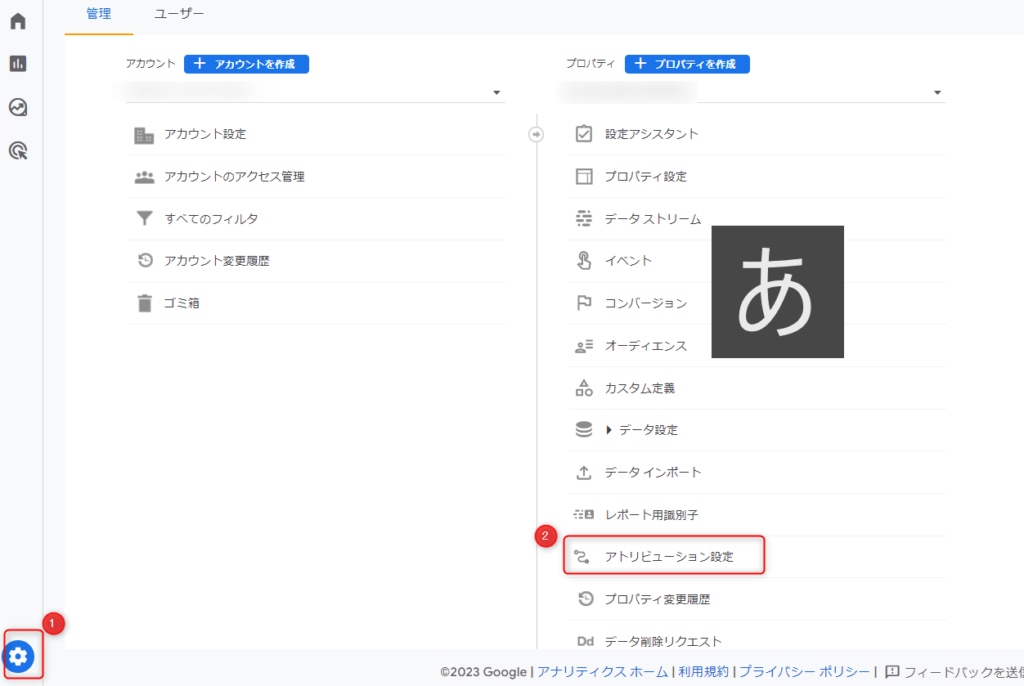
Task: Click the Admin gear icon
Action: coord(20,656)
